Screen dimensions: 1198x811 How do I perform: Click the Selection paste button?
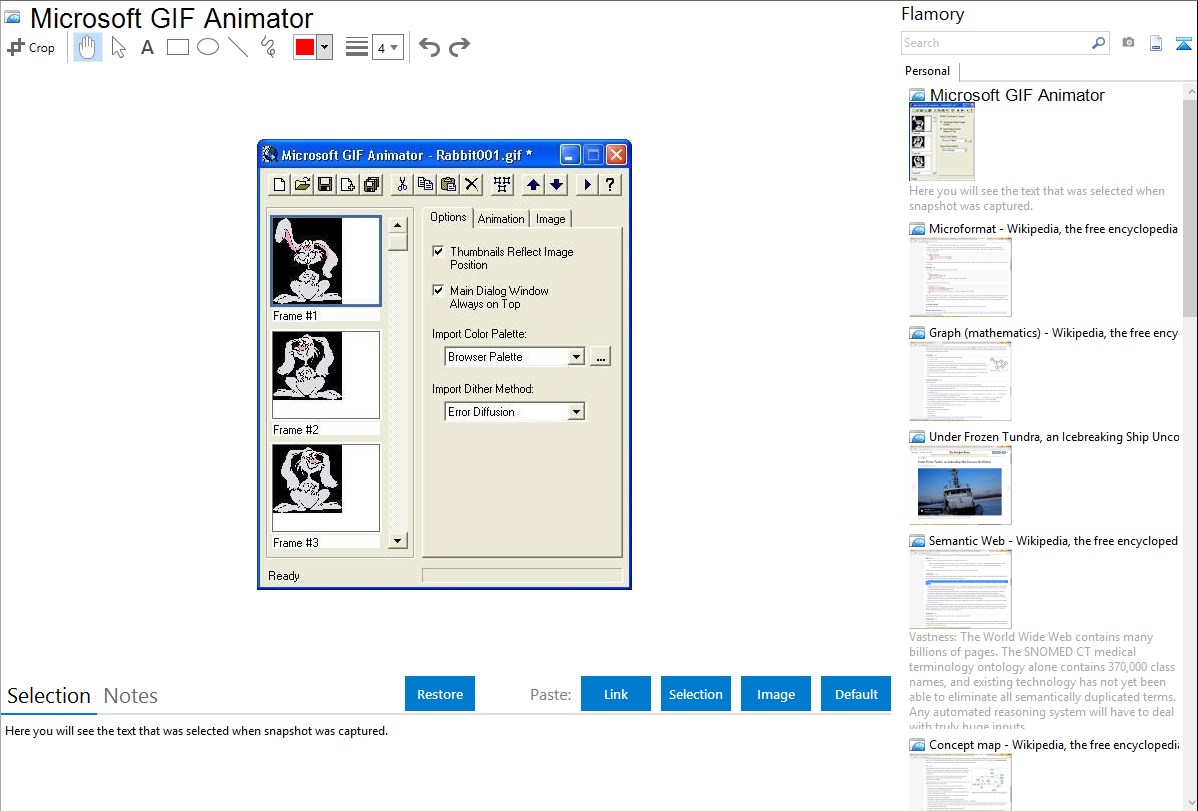696,694
